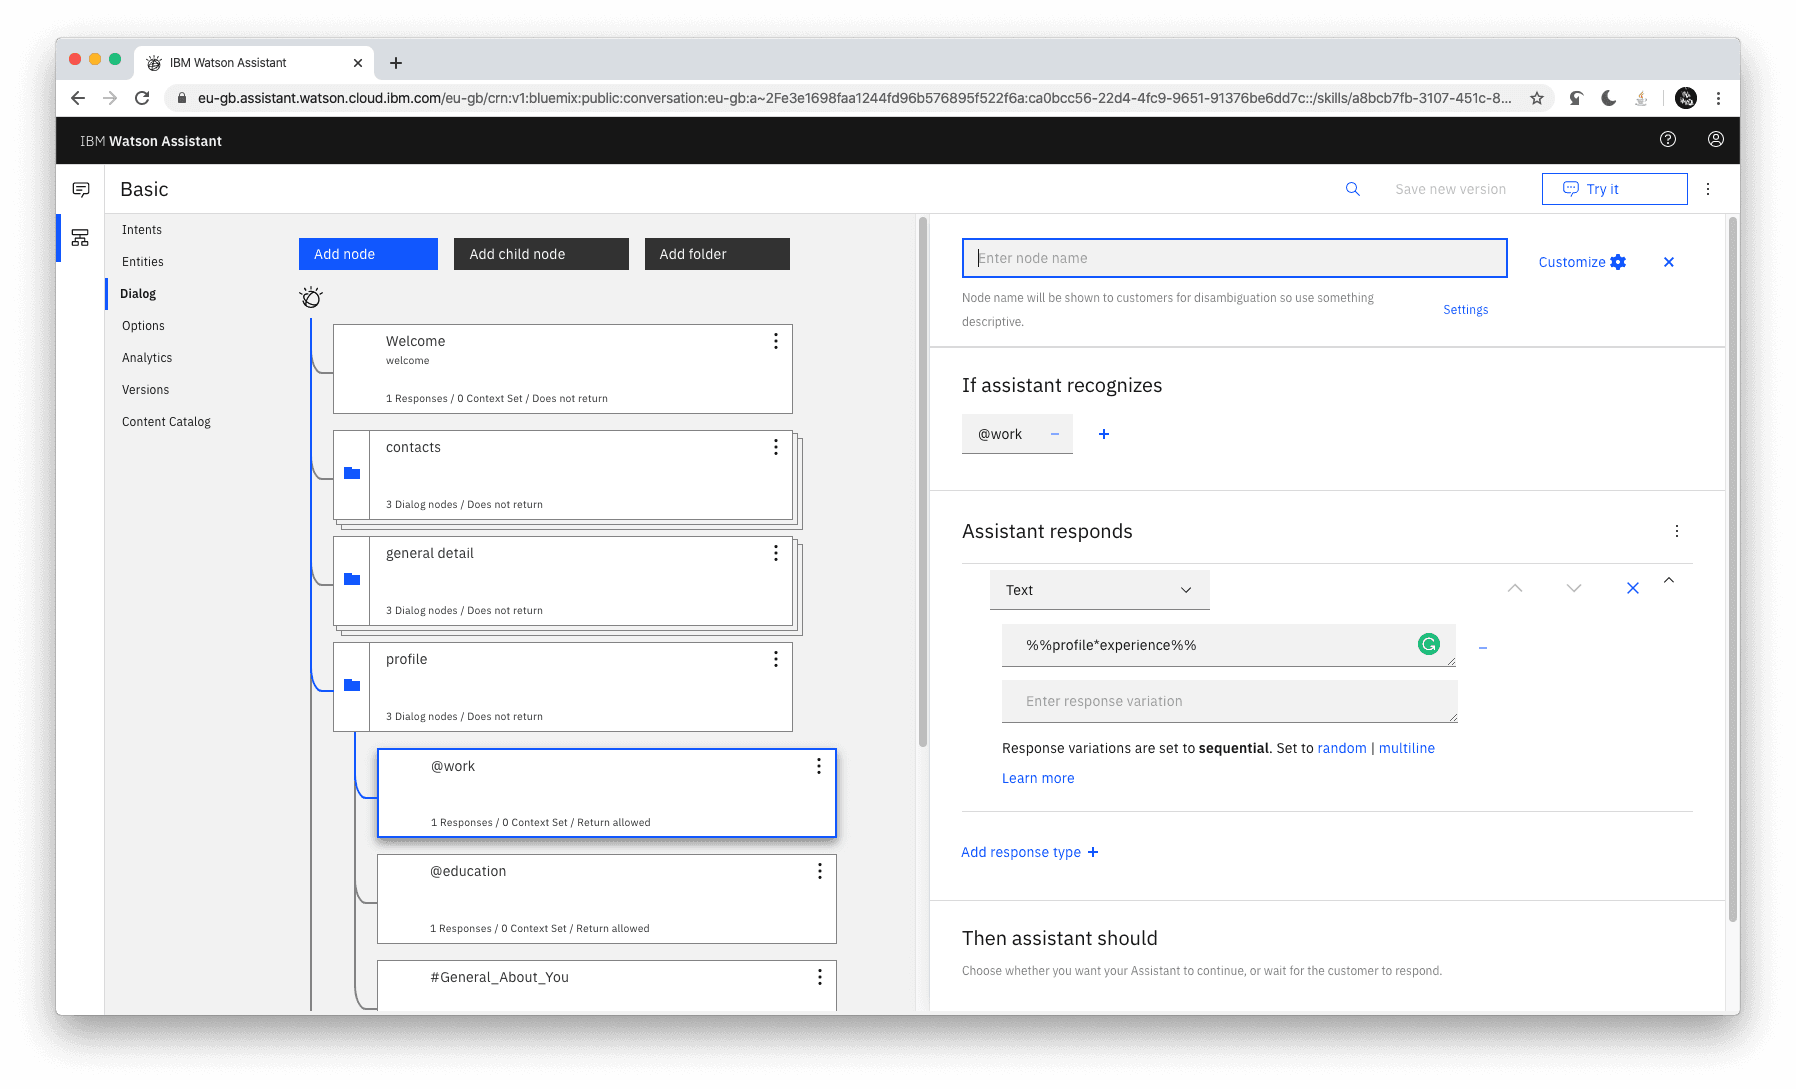Open Analytics in the left menu
Image resolution: width=1796 pixels, height=1089 pixels.
[x=146, y=358]
